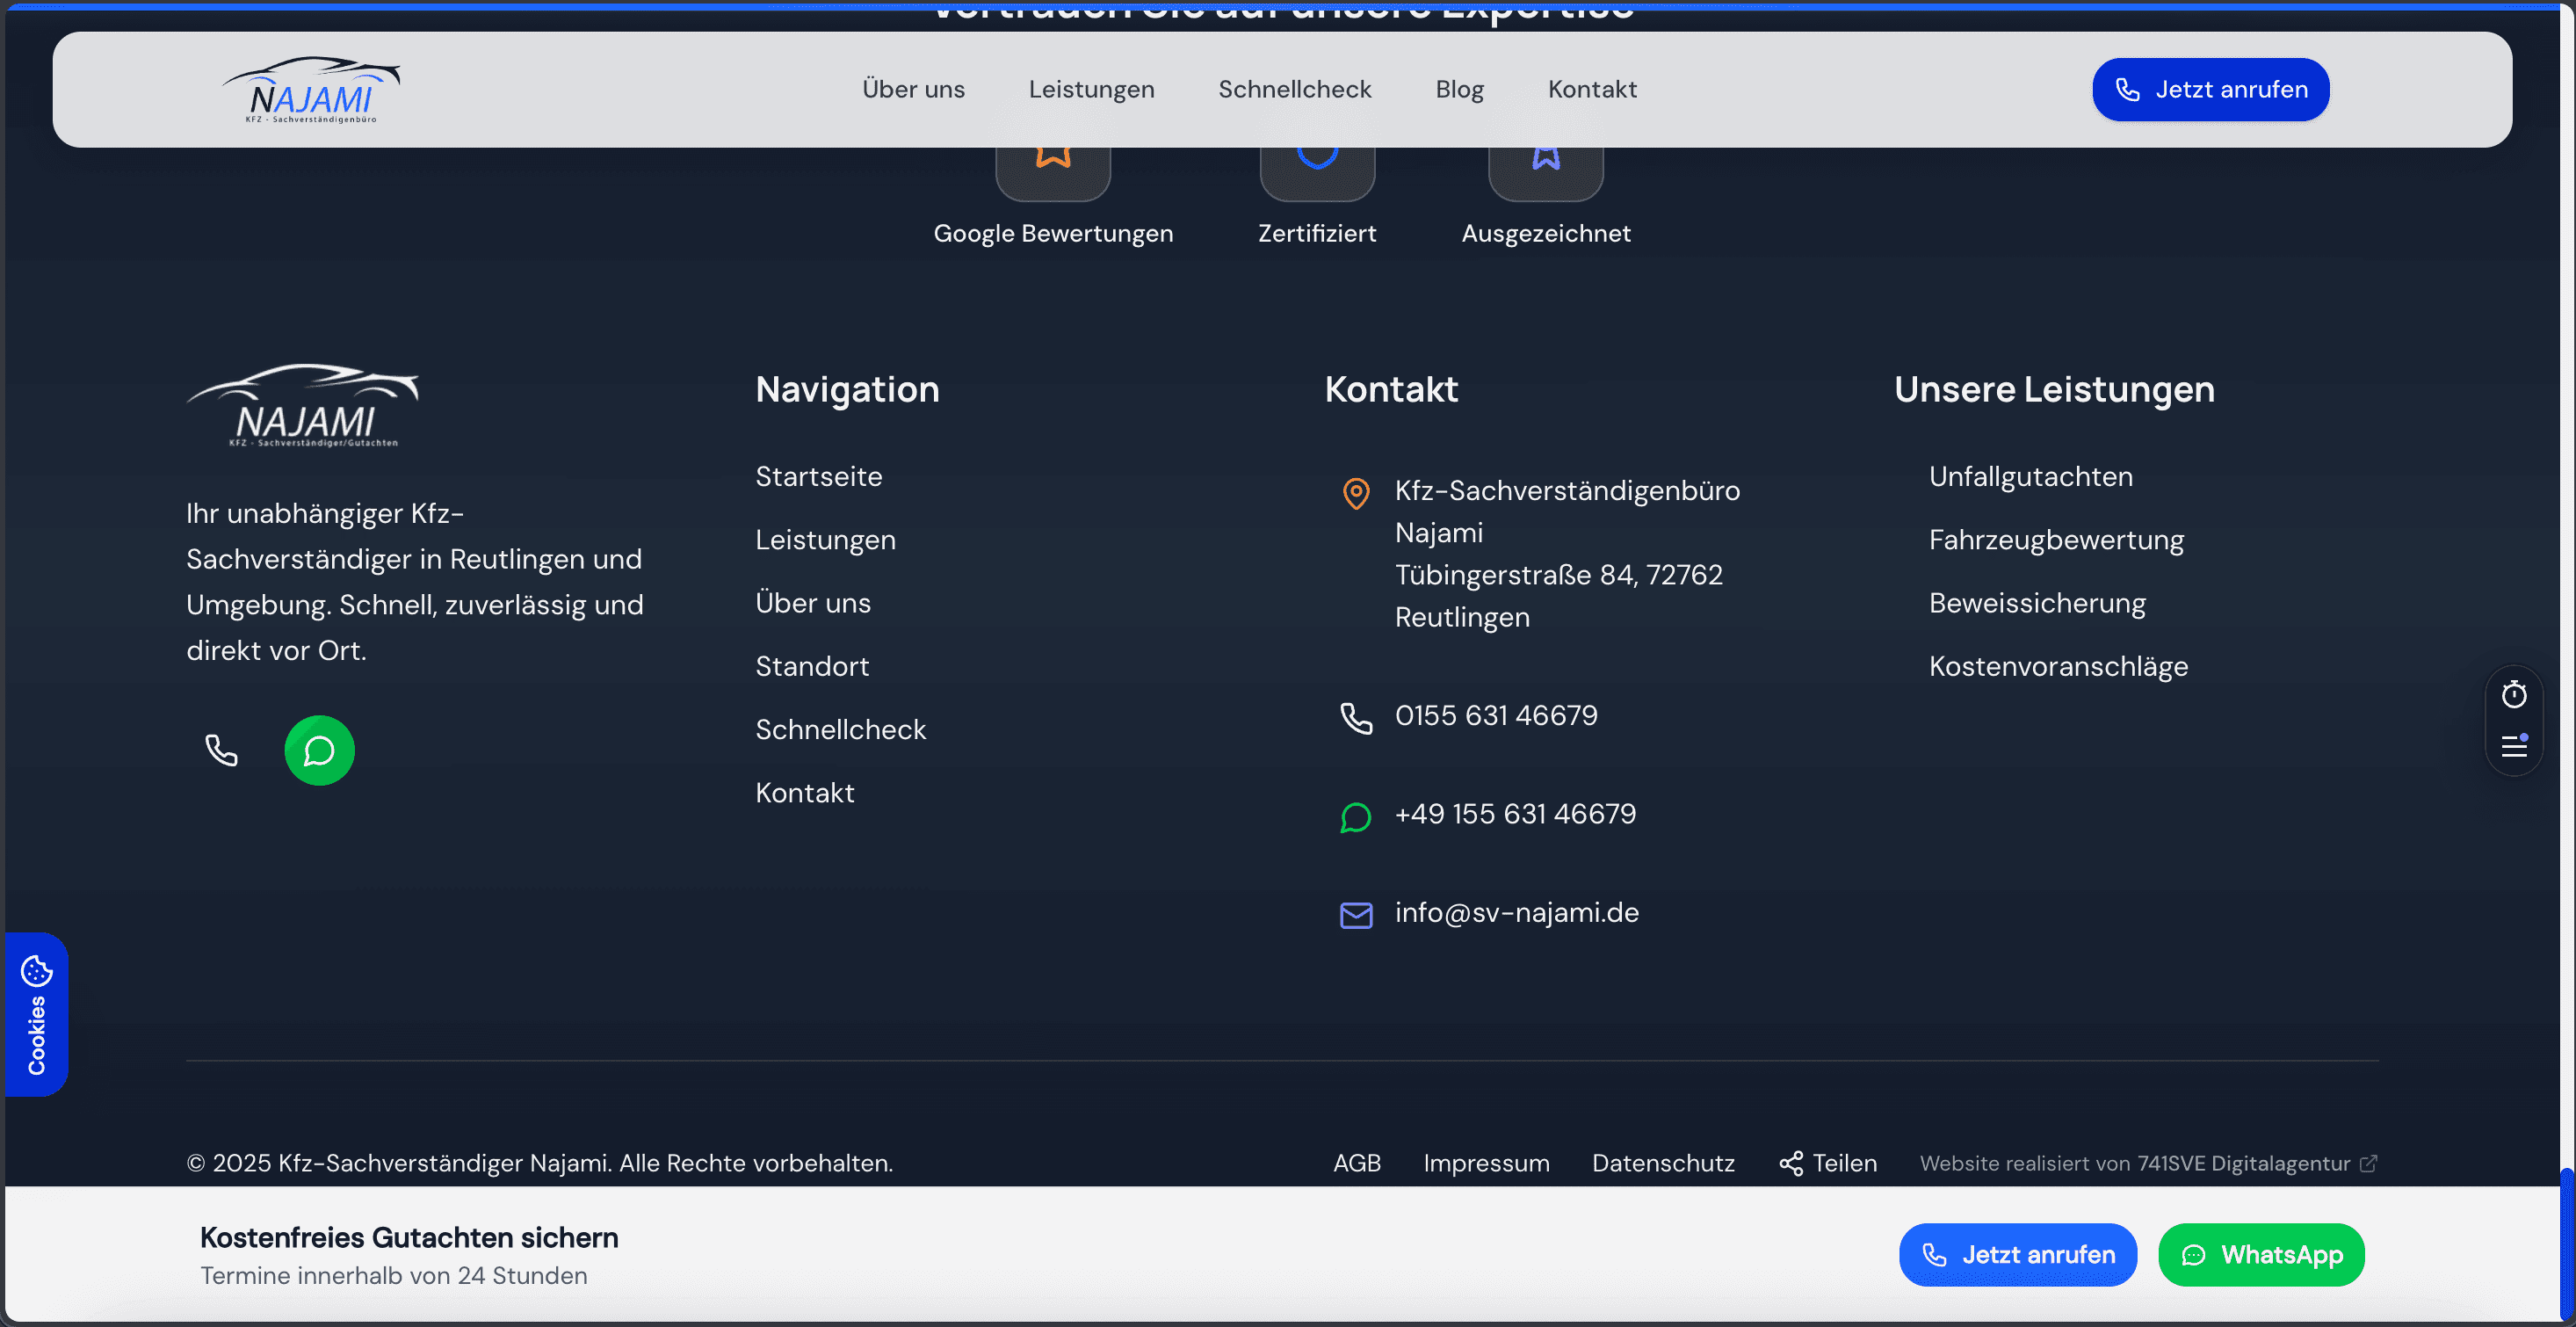This screenshot has height=1327, width=2576.
Task: Click the envelope icon beside the email address
Action: tap(1356, 914)
